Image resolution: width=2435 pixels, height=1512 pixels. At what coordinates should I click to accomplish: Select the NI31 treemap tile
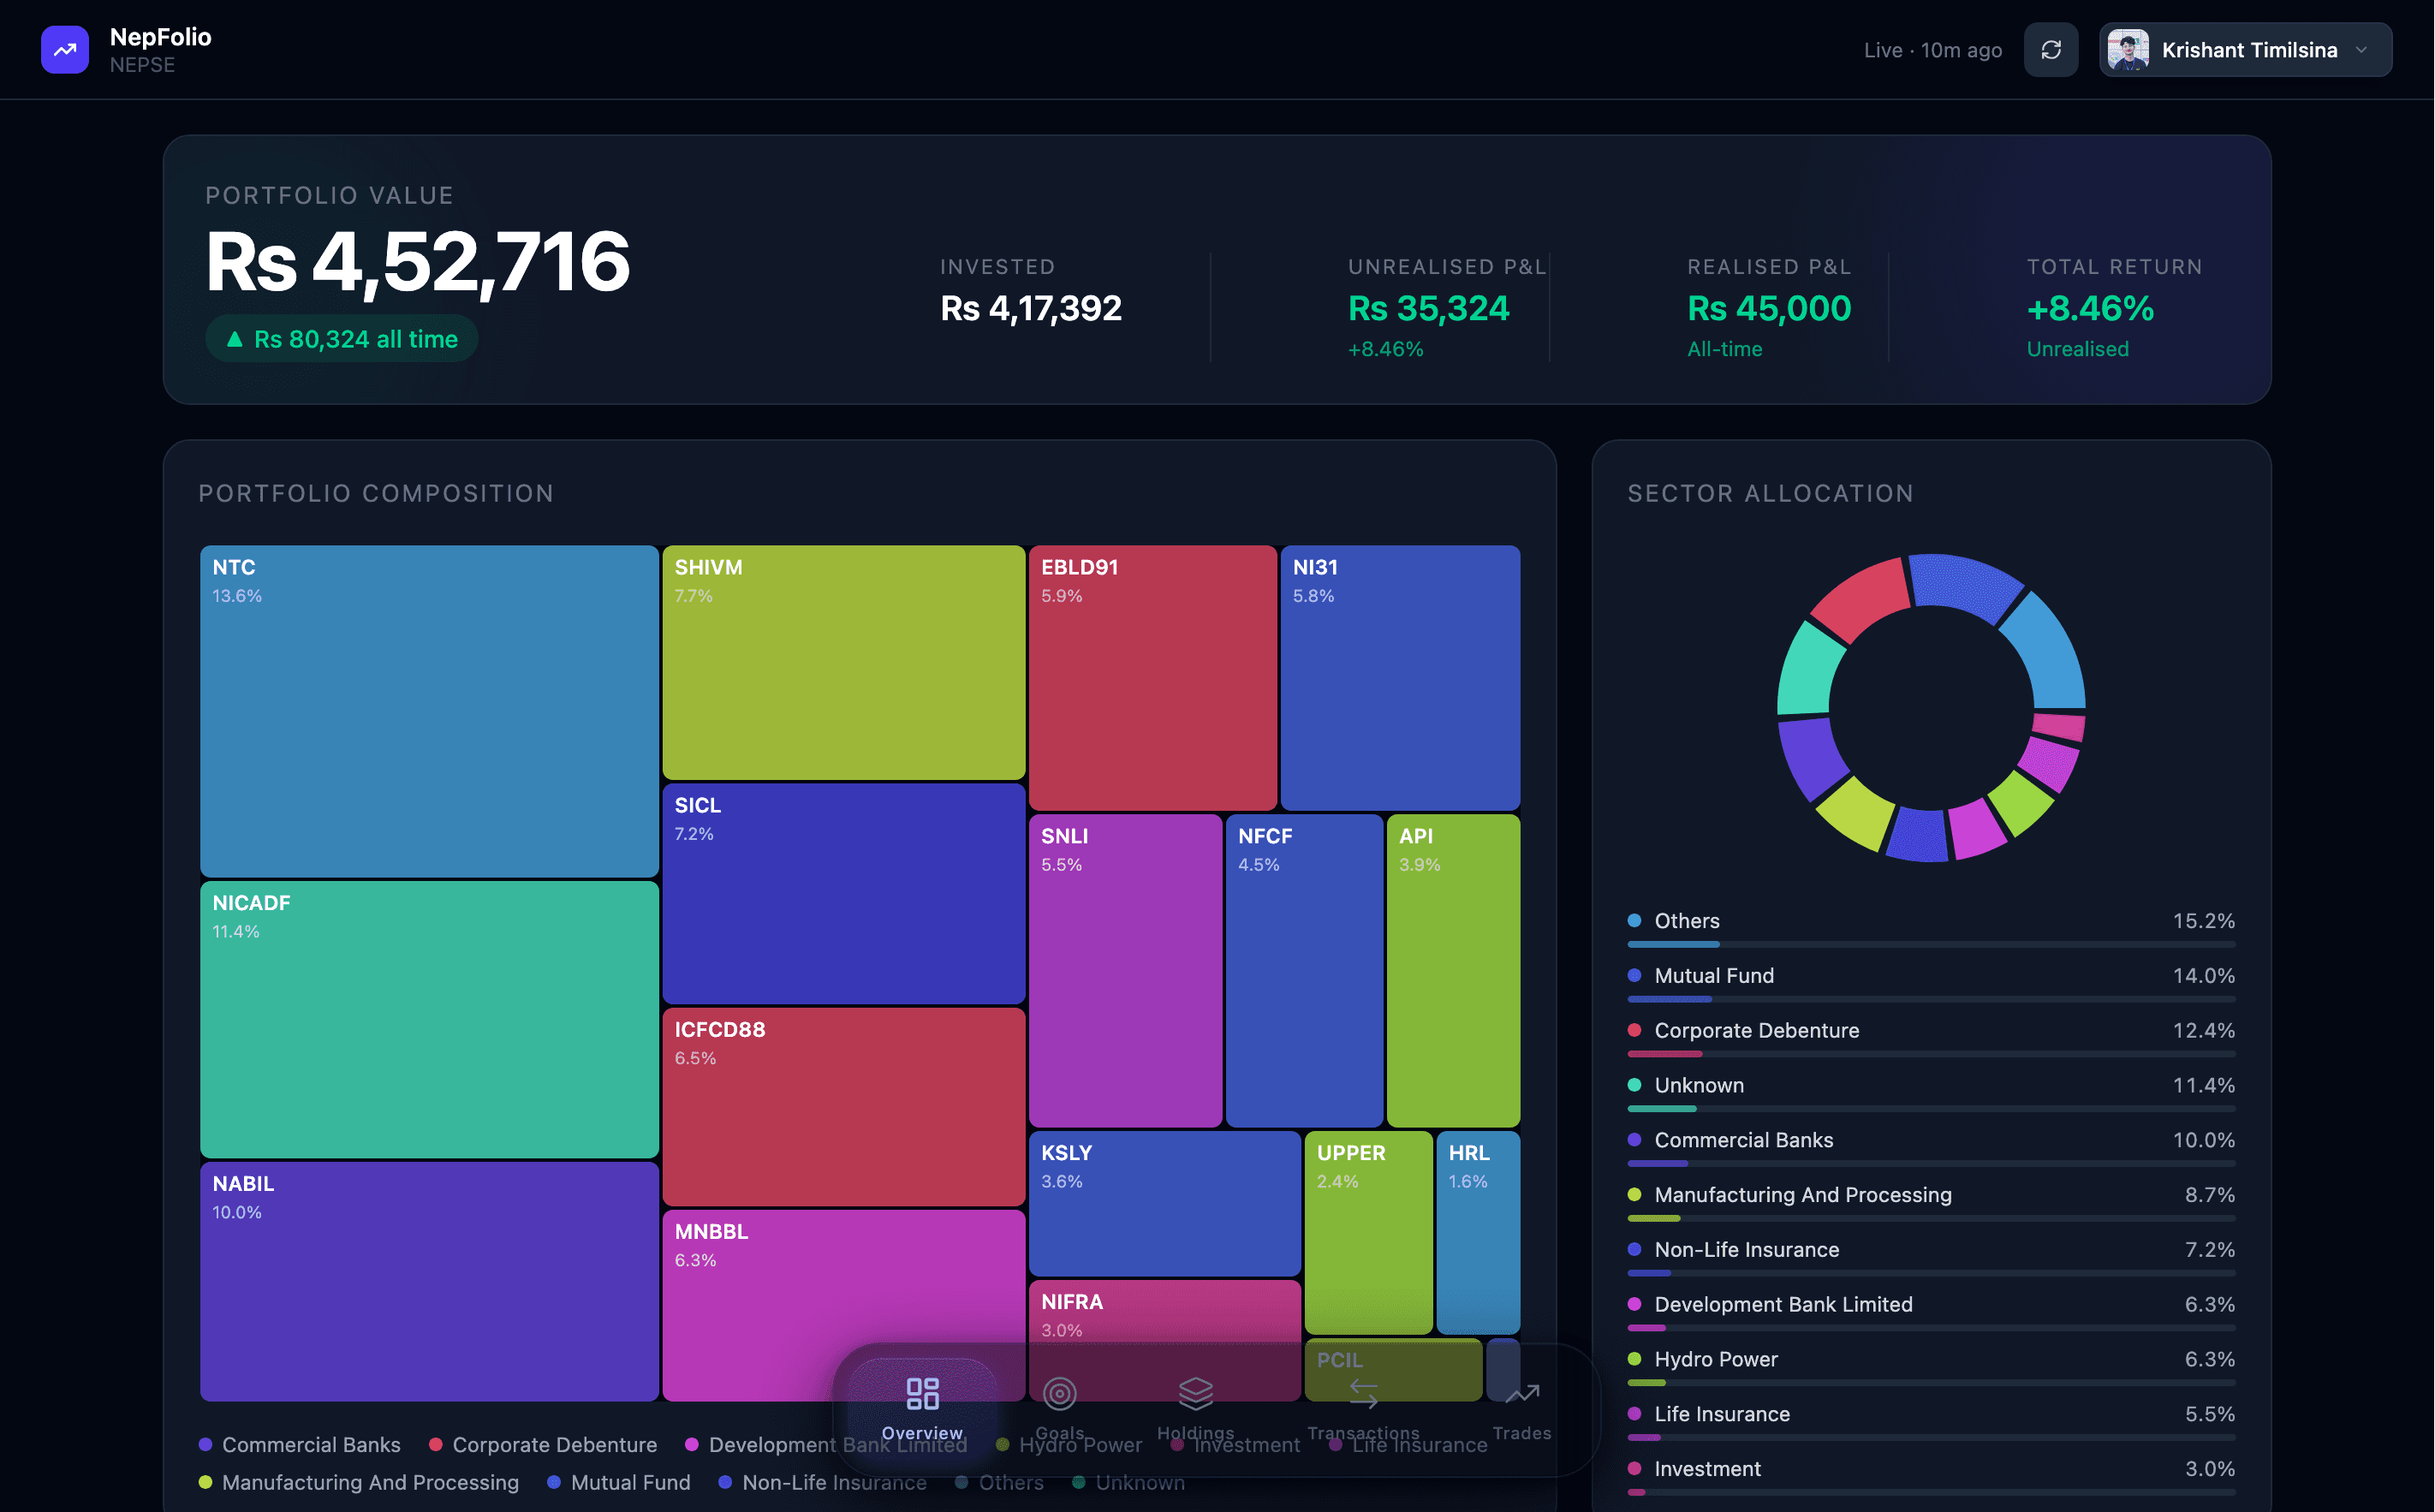coord(1400,677)
